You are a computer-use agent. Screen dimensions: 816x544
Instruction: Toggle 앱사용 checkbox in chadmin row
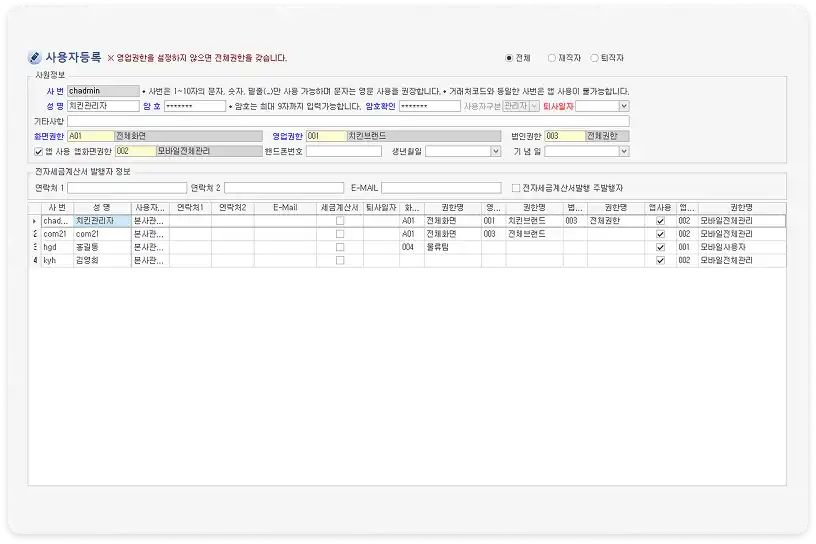click(660, 221)
